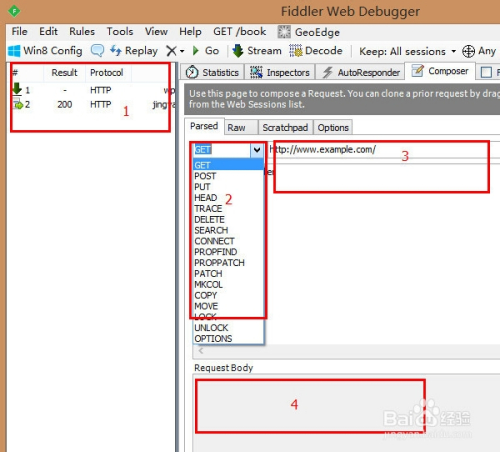Click the # column header
Screen dimensions: 500x452
[27, 72]
